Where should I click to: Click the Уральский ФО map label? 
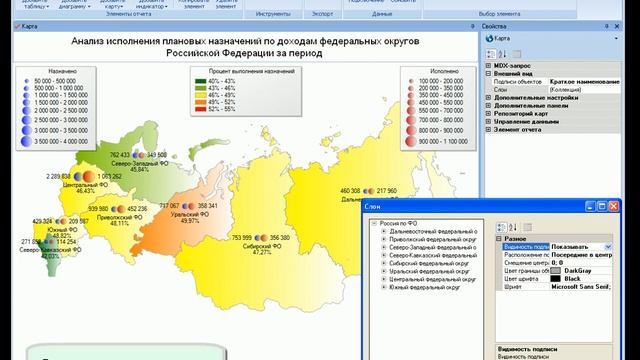click(x=190, y=214)
